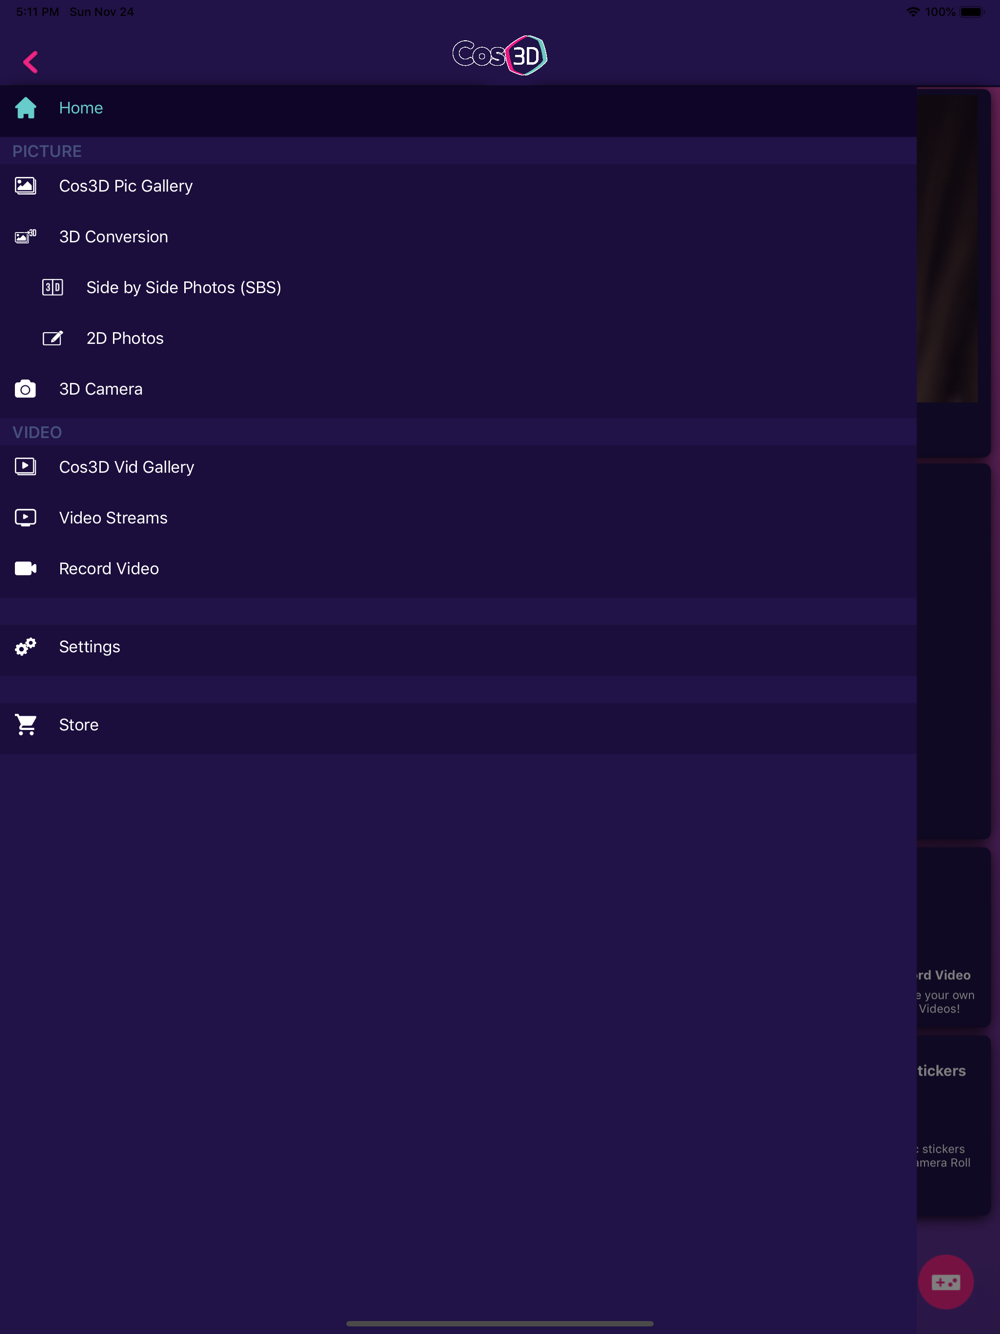Tap the Video Streams screen icon
Viewport: 1000px width, 1334px height.
tap(25, 518)
